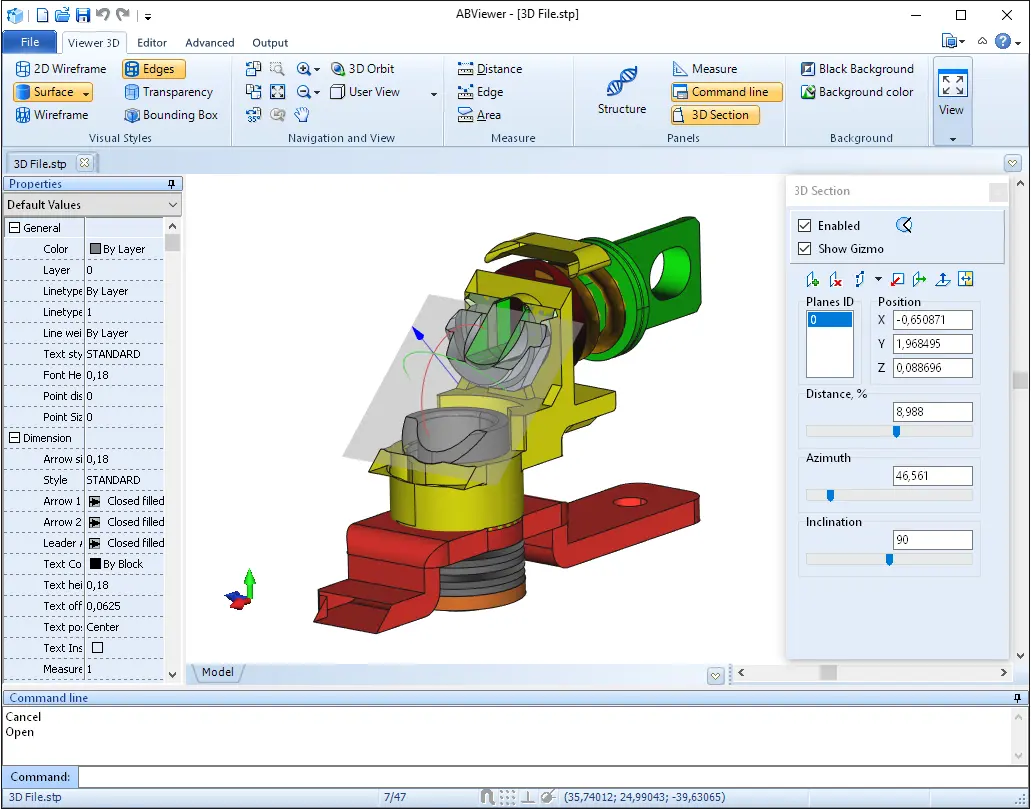Click the flip section plane red arrow icon
The image size is (1031, 809).
[x=897, y=280]
